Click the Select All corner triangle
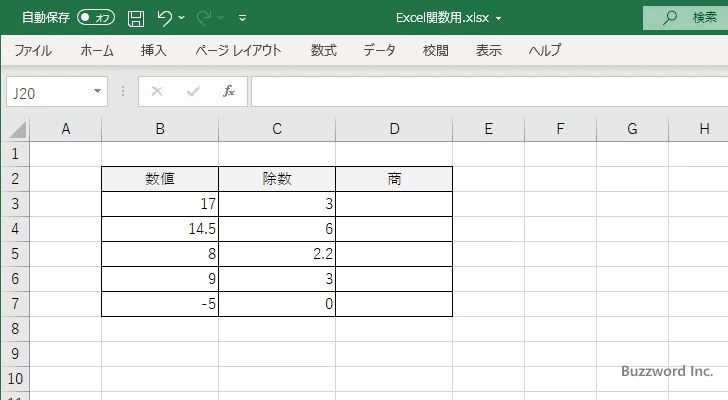The height and width of the screenshot is (400, 728). pos(17,129)
